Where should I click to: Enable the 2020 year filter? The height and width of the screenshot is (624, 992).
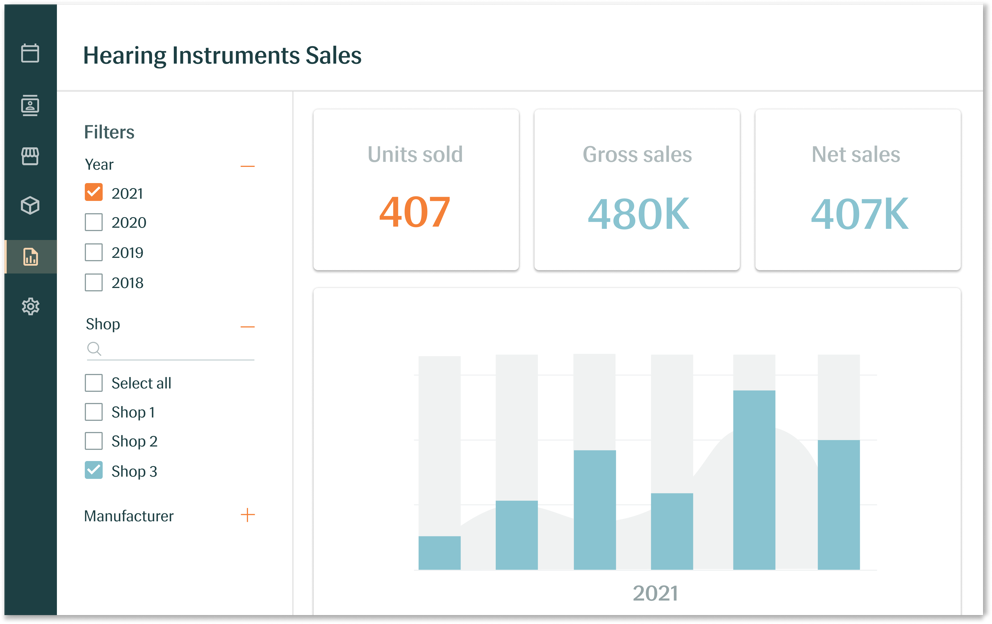tap(94, 222)
